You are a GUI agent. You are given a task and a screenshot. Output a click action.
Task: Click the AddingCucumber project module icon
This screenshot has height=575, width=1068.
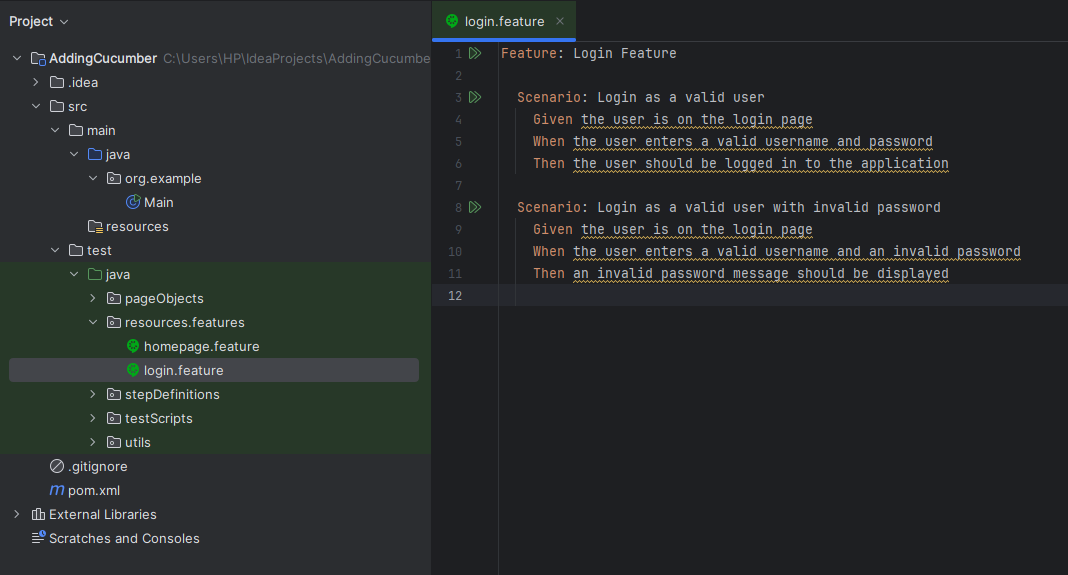pyautogui.click(x=38, y=59)
